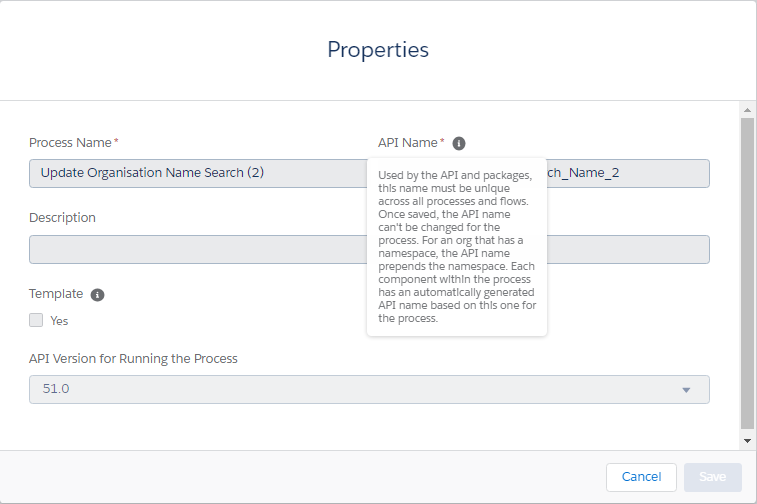
Task: Click the Save button
Action: [712, 477]
